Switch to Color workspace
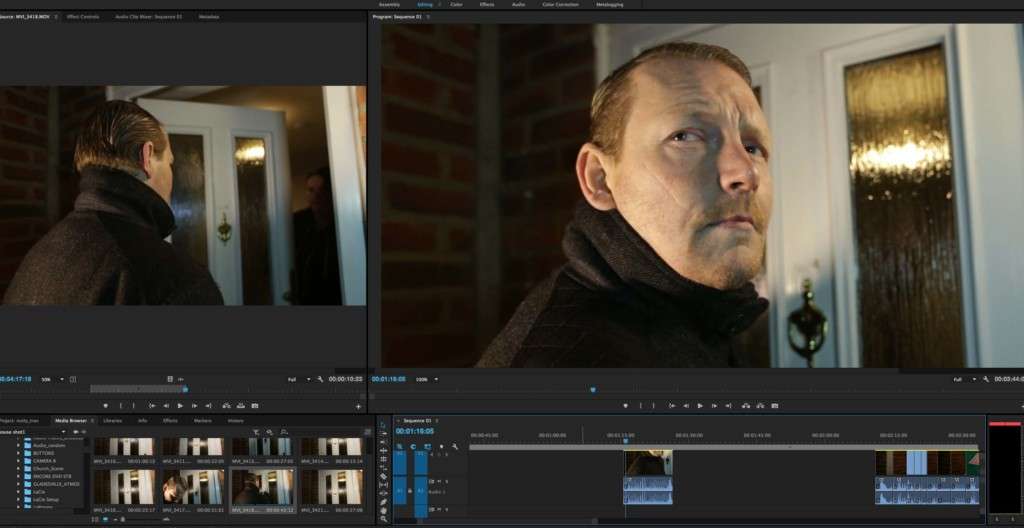Image resolution: width=1024 pixels, height=528 pixels. [x=456, y=5]
